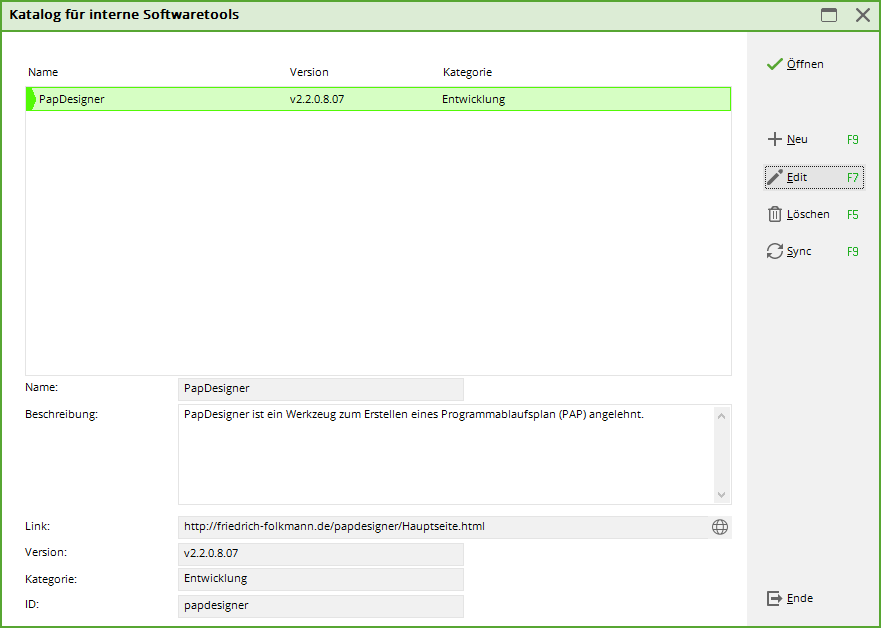Click the green row marker beside PapDesigner
The height and width of the screenshot is (628, 881).
[31, 99]
